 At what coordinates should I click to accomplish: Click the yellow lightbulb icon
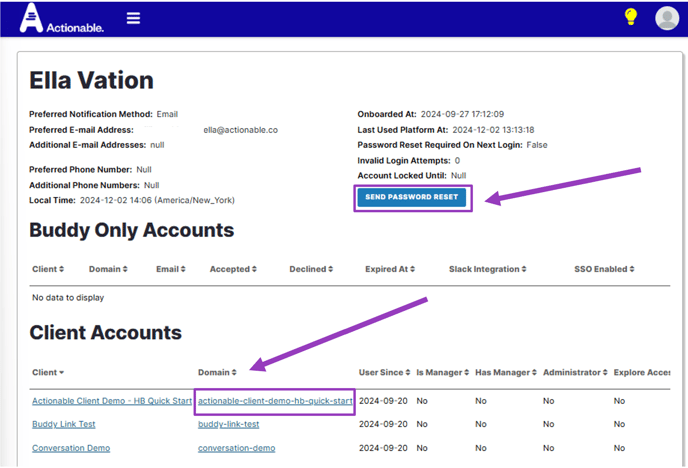coord(631,17)
